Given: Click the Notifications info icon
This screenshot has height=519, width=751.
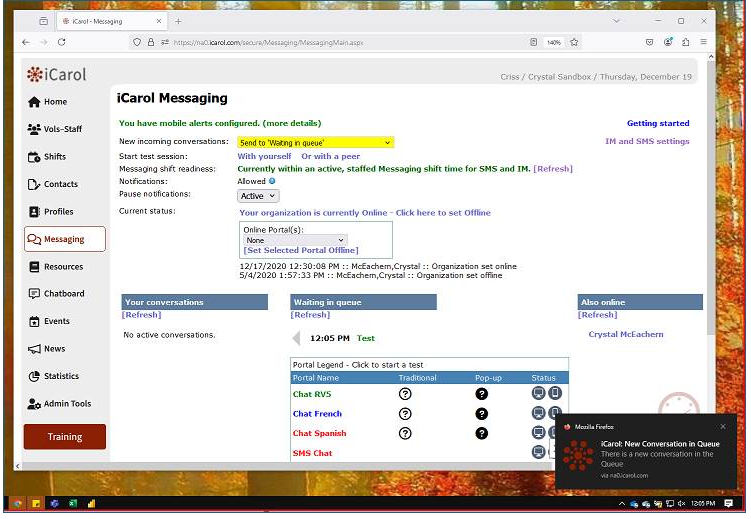Looking at the screenshot, I should click(273, 182).
